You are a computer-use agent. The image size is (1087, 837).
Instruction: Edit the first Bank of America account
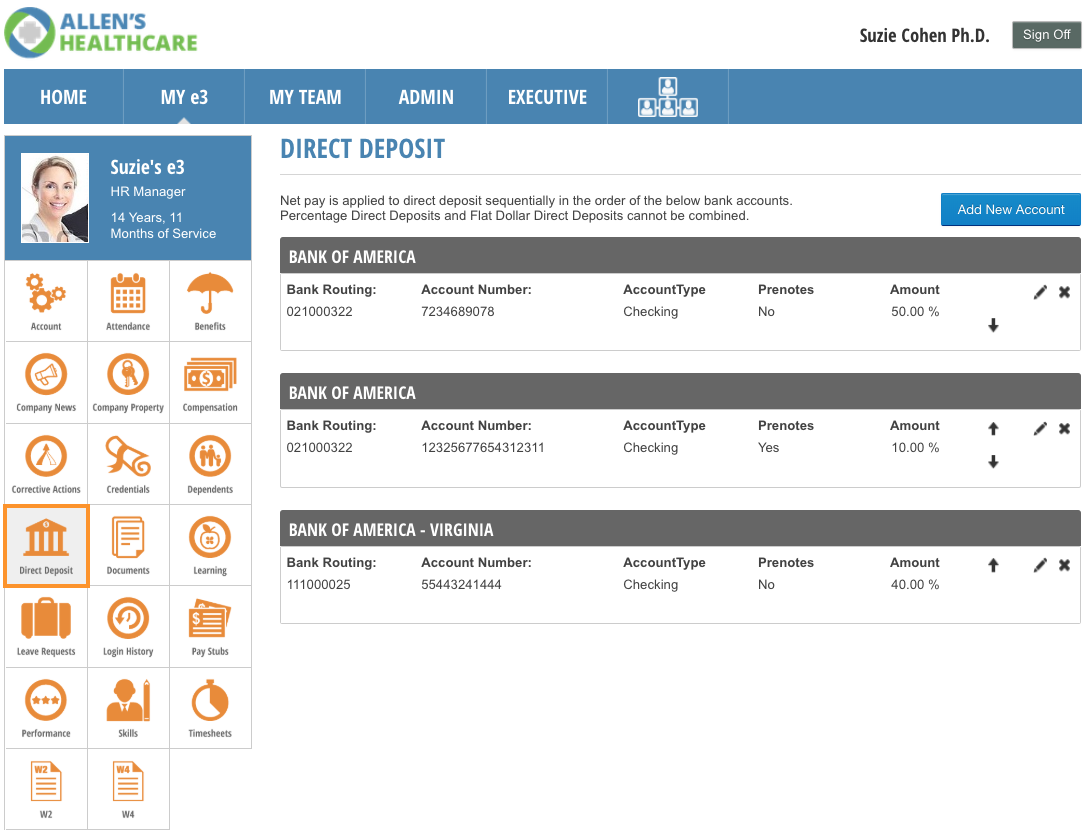[1040, 292]
